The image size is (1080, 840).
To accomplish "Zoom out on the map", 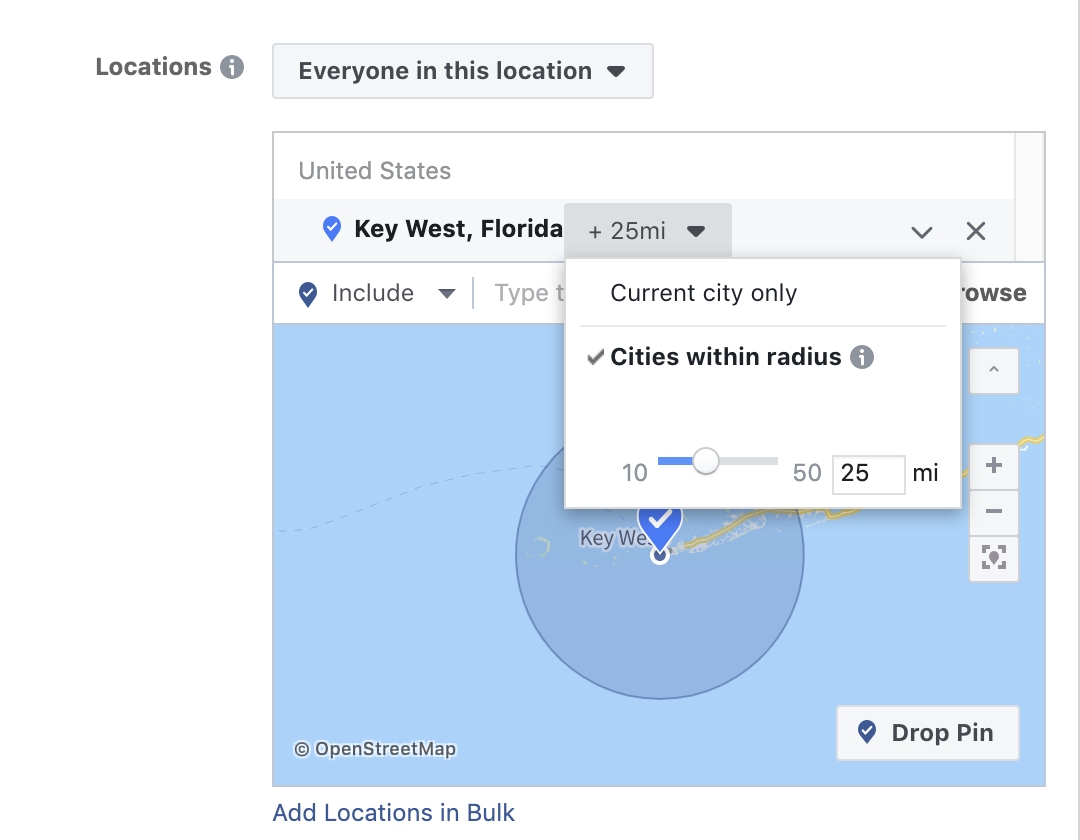I will click(x=994, y=512).
